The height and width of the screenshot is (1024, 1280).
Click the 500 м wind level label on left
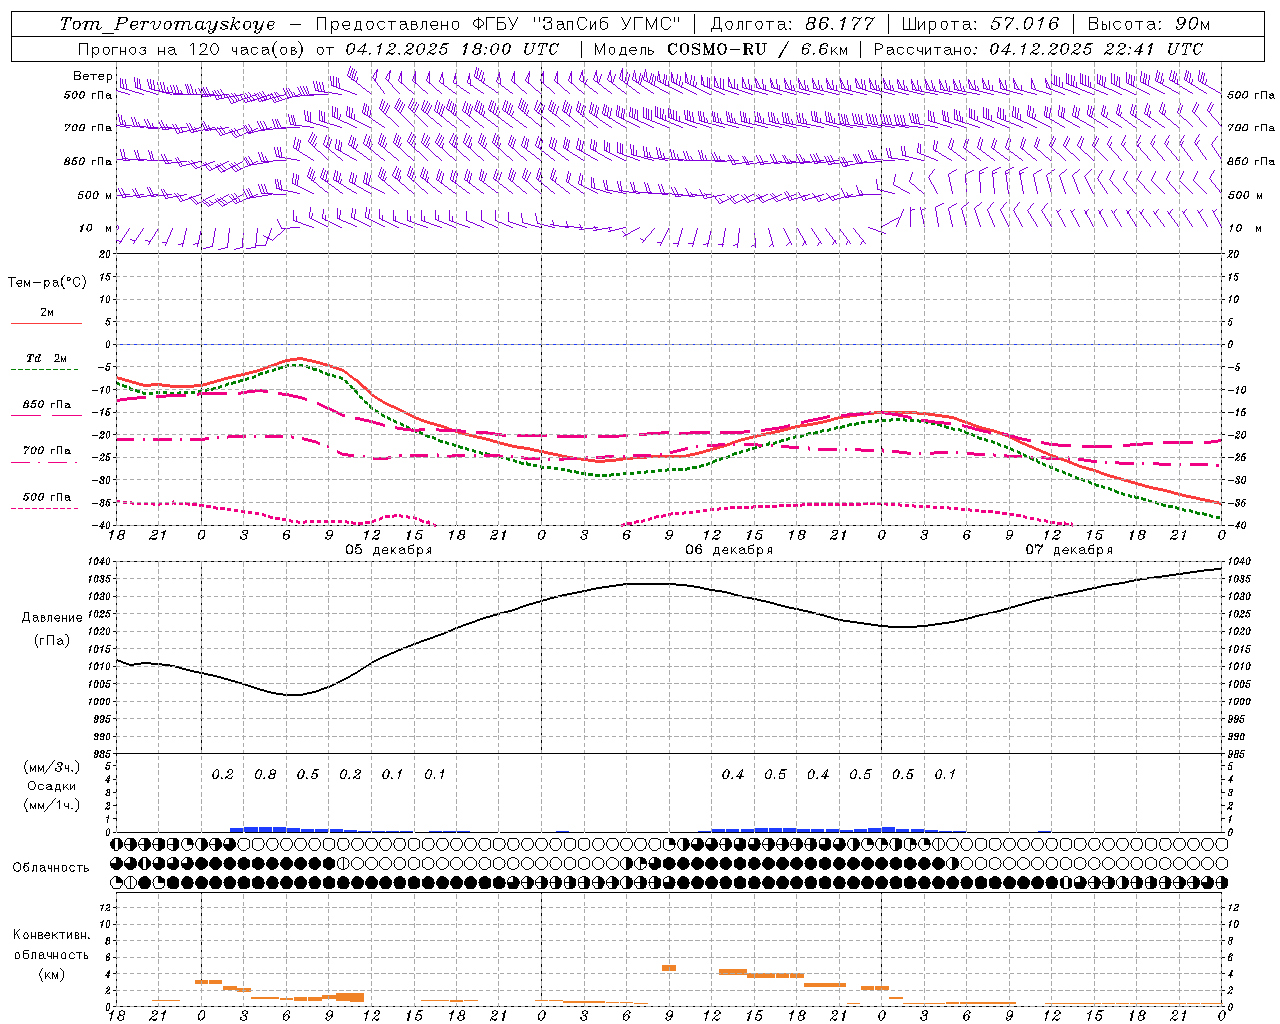click(x=95, y=196)
